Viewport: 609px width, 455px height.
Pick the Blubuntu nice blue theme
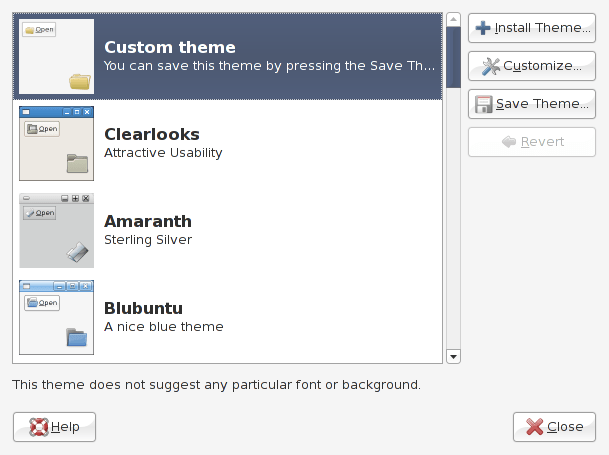tap(164, 317)
